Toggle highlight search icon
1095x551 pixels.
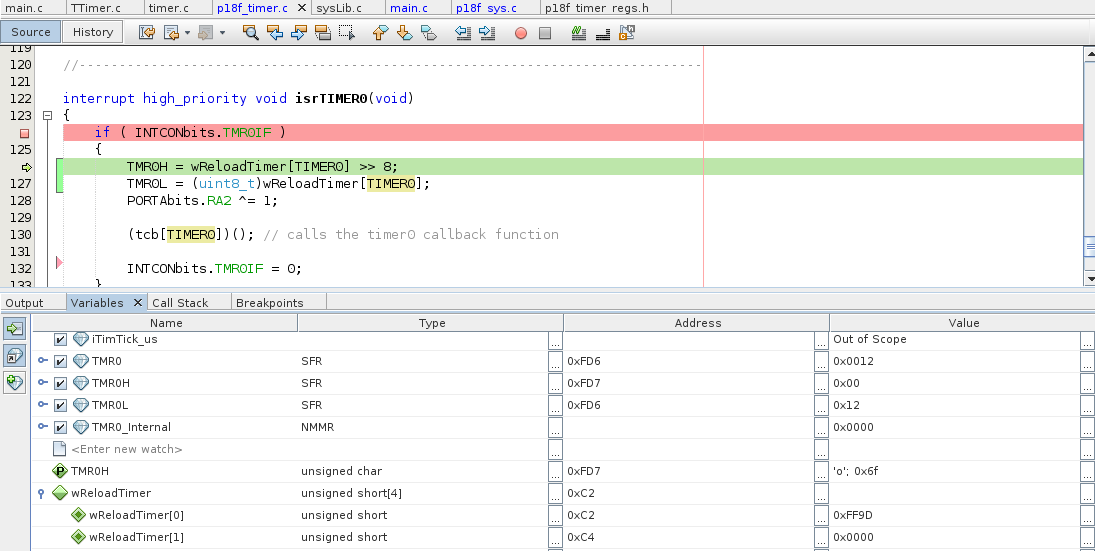[x=323, y=32]
